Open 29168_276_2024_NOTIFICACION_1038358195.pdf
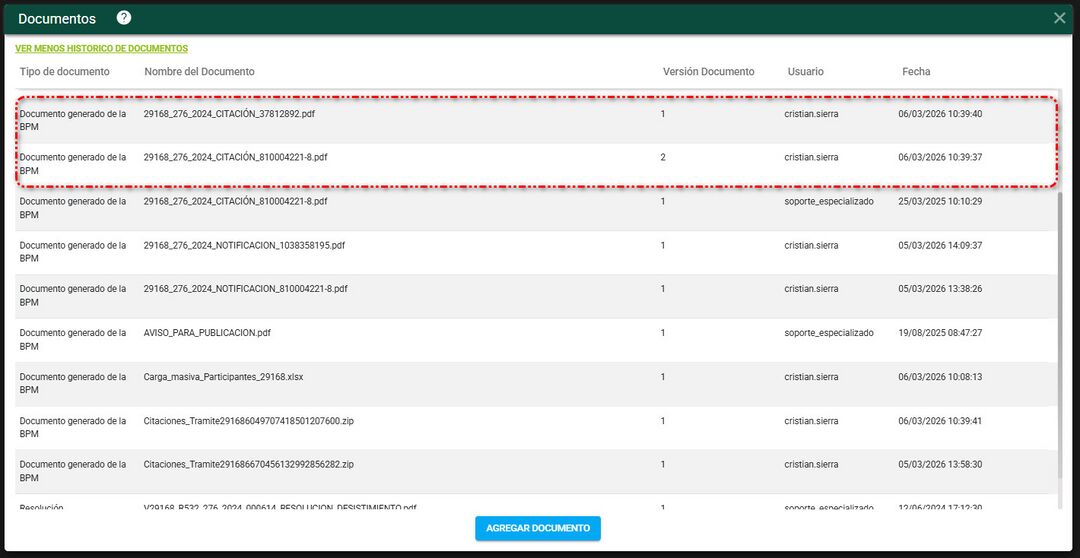Screen dimensions: 1080x558 coord(244,246)
